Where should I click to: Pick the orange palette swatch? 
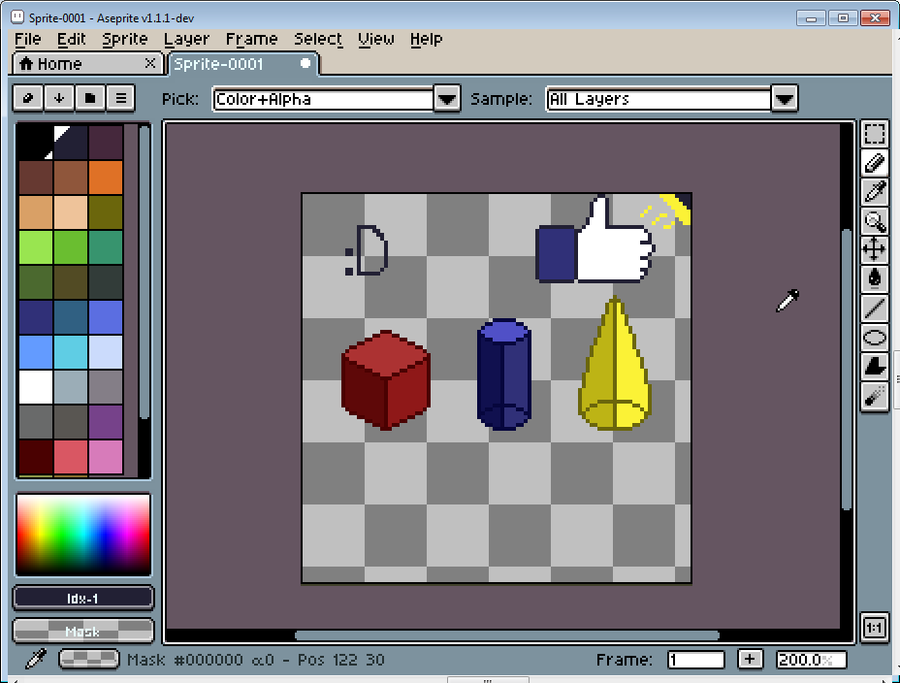pyautogui.click(x=106, y=177)
